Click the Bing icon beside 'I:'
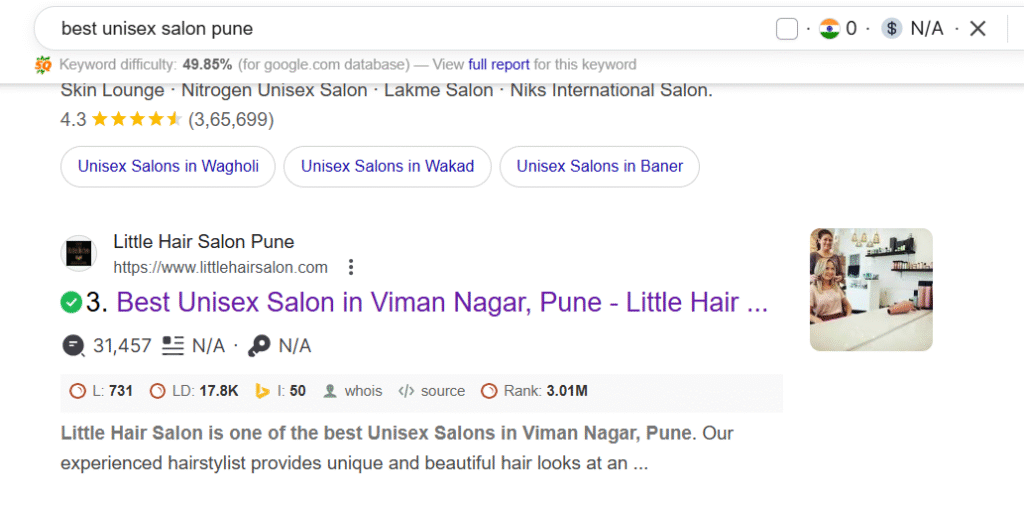 [x=263, y=391]
